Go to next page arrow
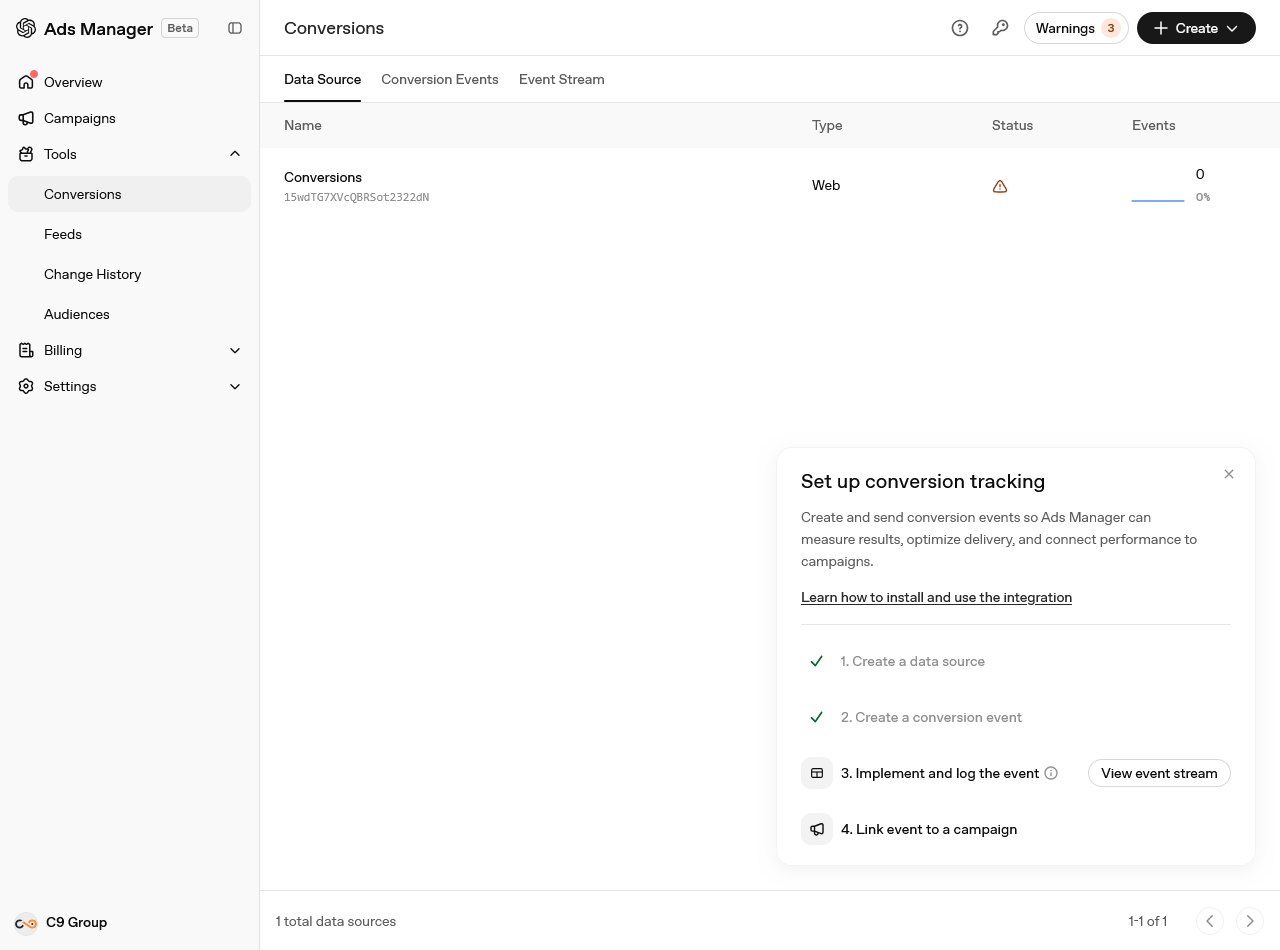 tap(1250, 921)
